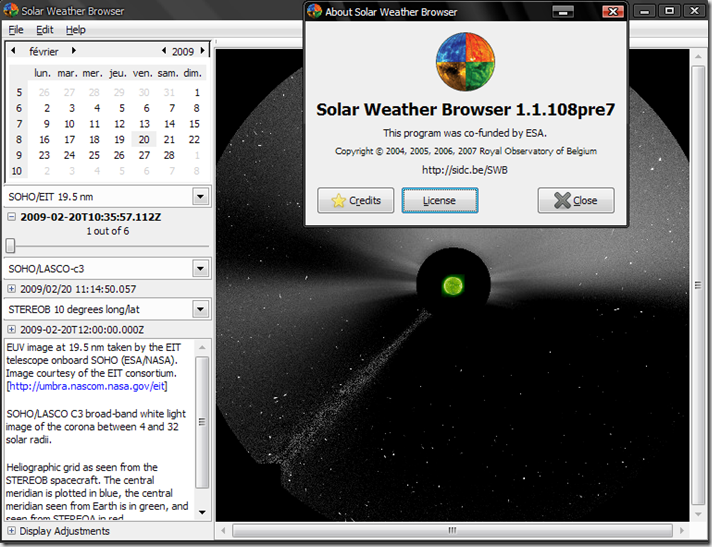
Task: Click the image viewer scroll right arrow
Action: [681, 530]
